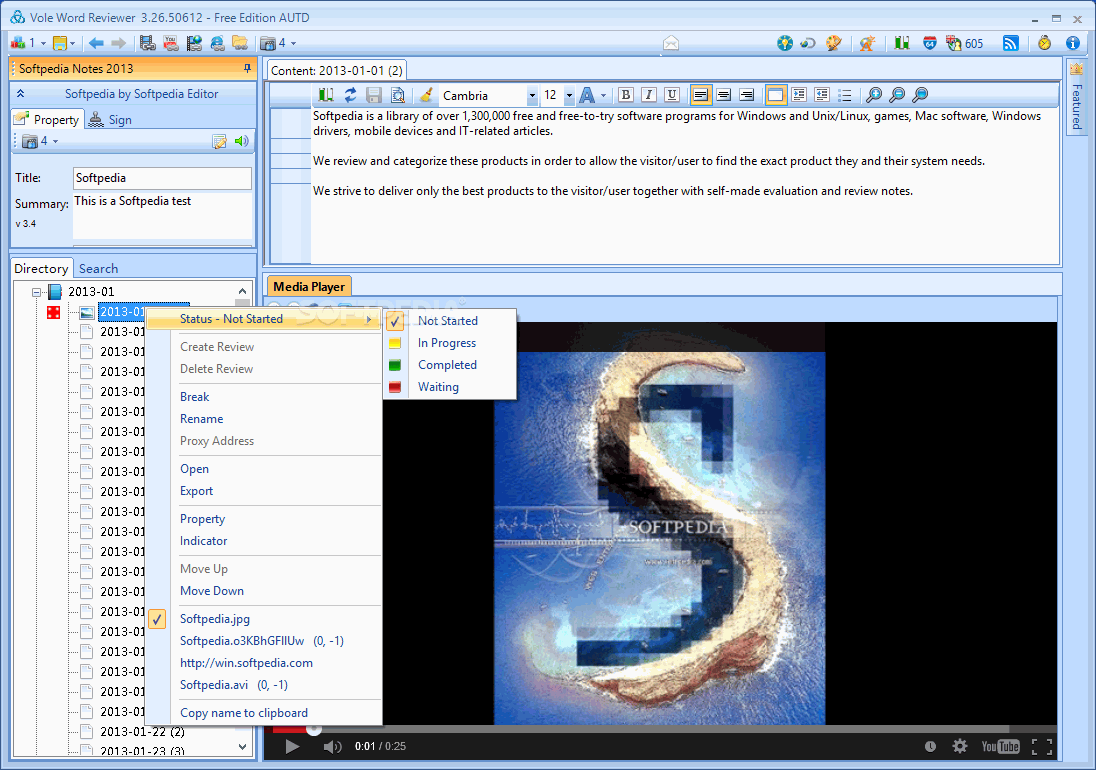Click the zoom in magnifier icon
Image resolution: width=1096 pixels, height=770 pixels.
point(874,95)
